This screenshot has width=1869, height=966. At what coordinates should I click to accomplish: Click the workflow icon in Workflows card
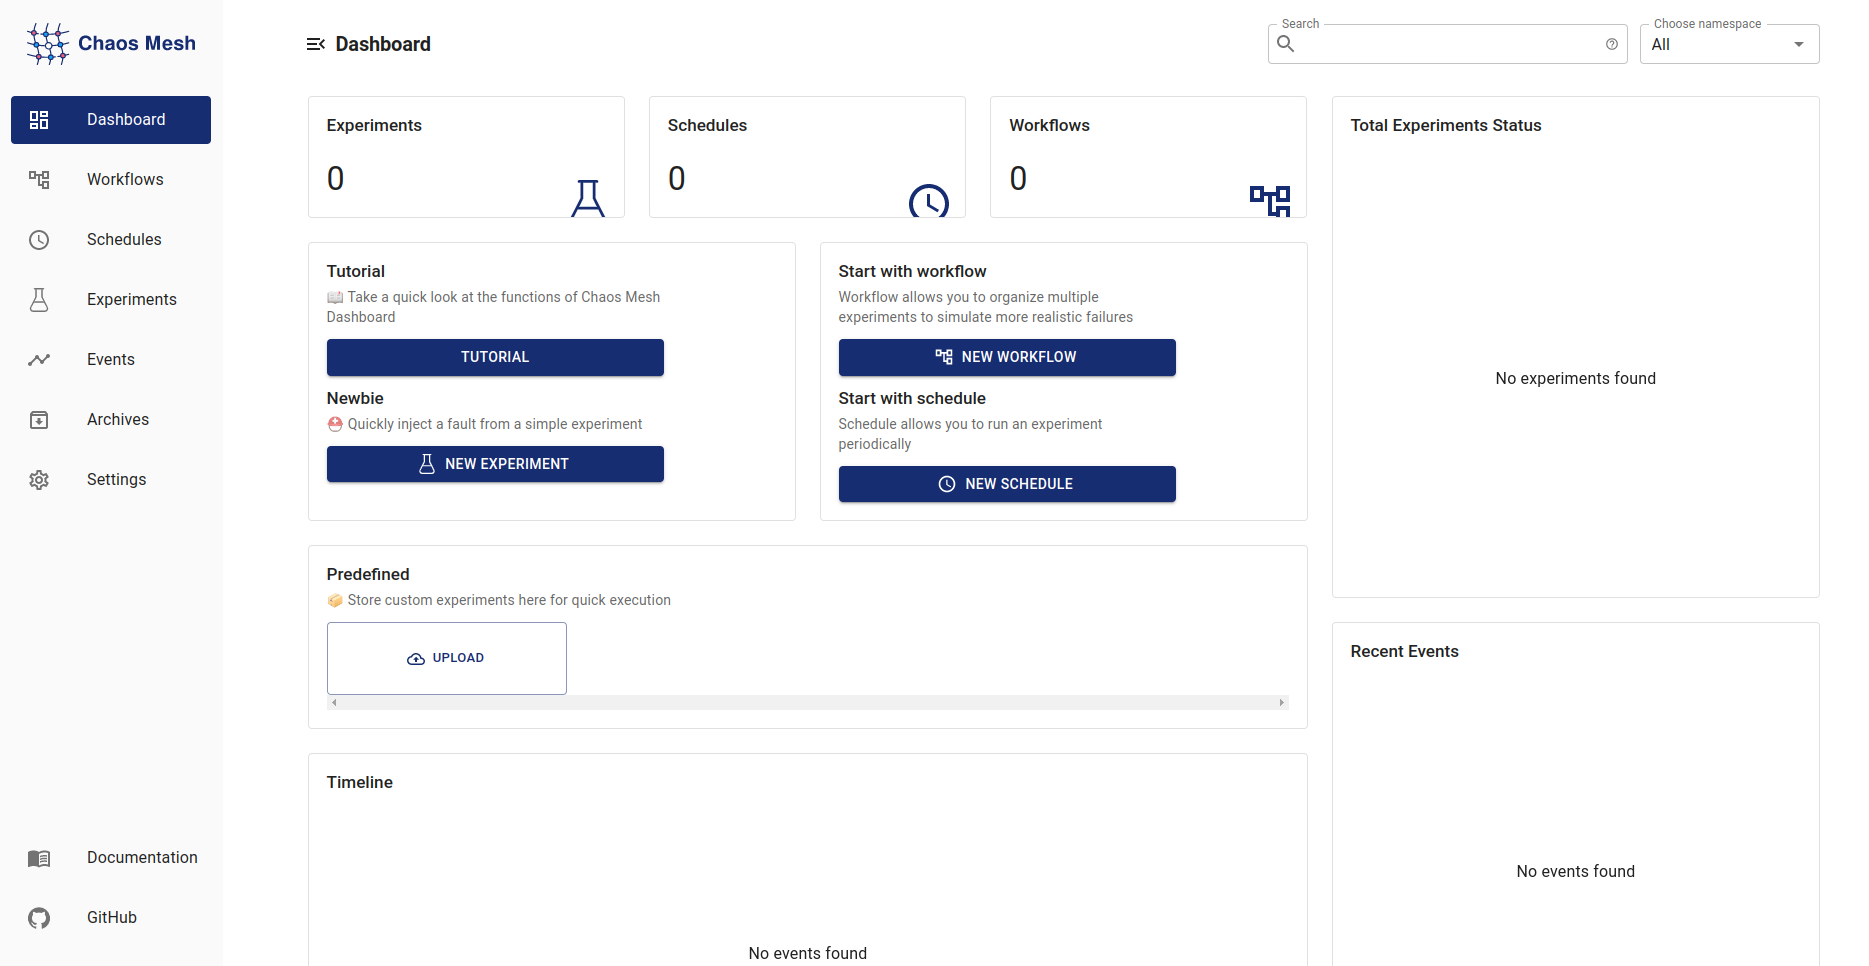tap(1270, 200)
